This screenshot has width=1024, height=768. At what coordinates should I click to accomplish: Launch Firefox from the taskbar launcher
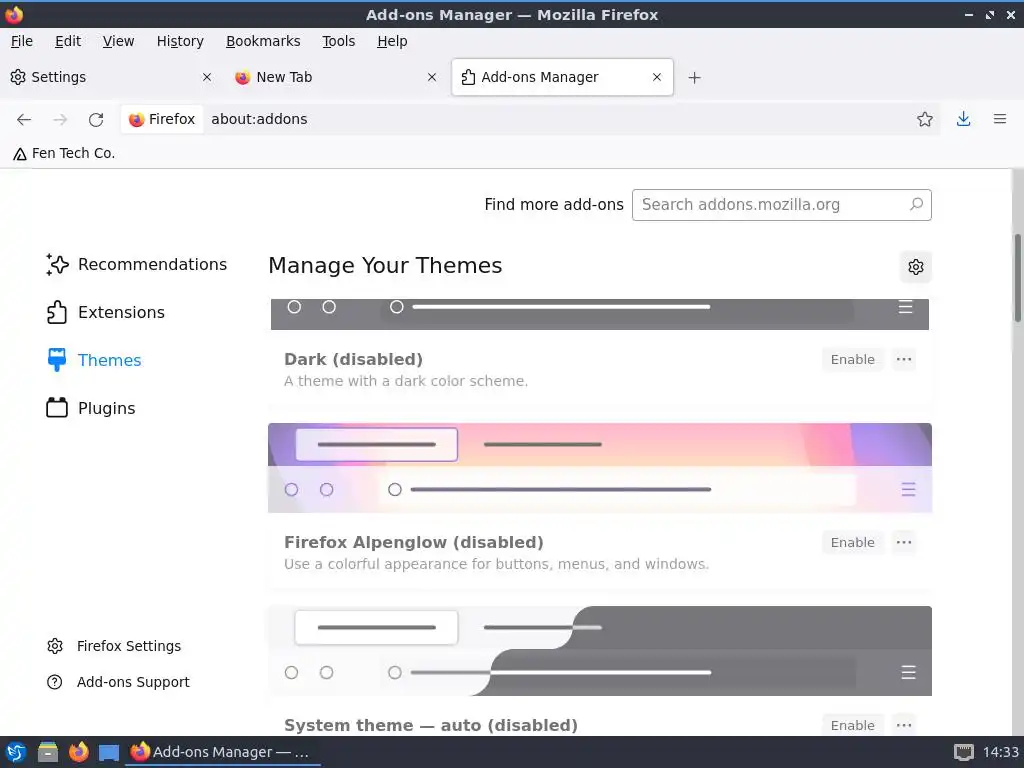(78, 752)
